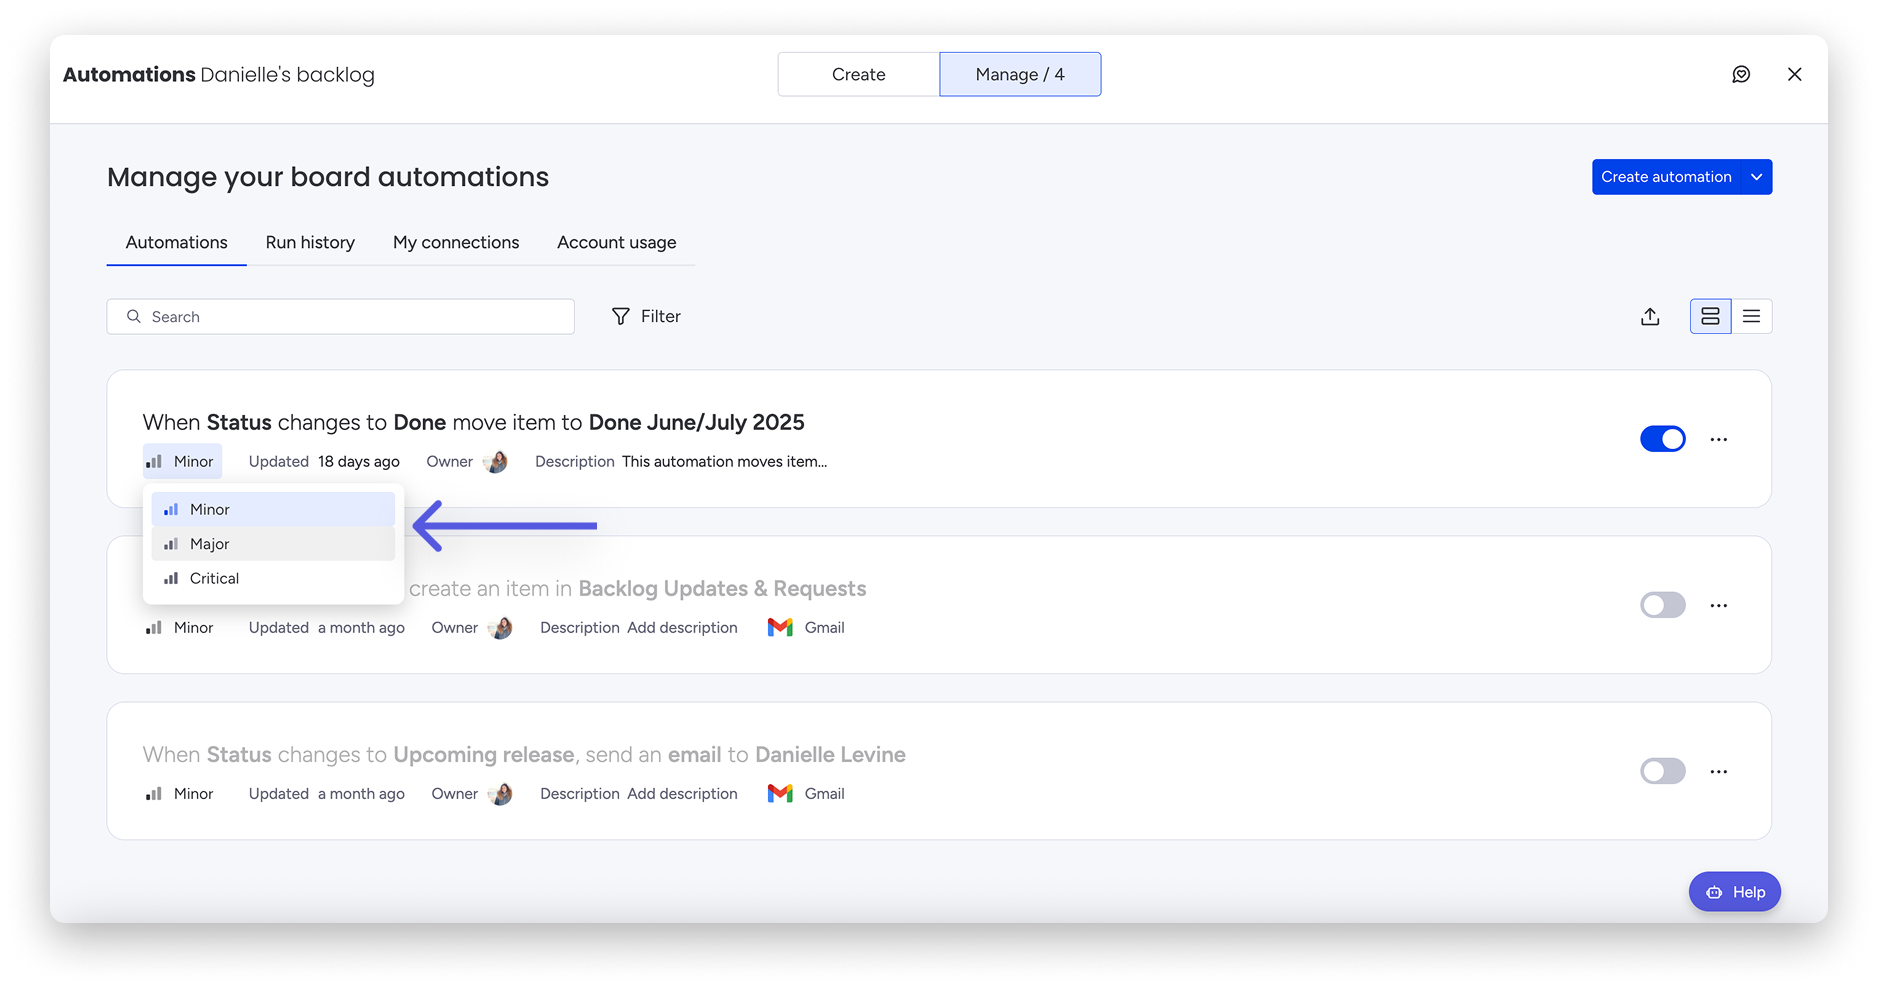Open three-dot menu for Status Done automation
Viewport: 1878px width, 988px height.
[1718, 439]
